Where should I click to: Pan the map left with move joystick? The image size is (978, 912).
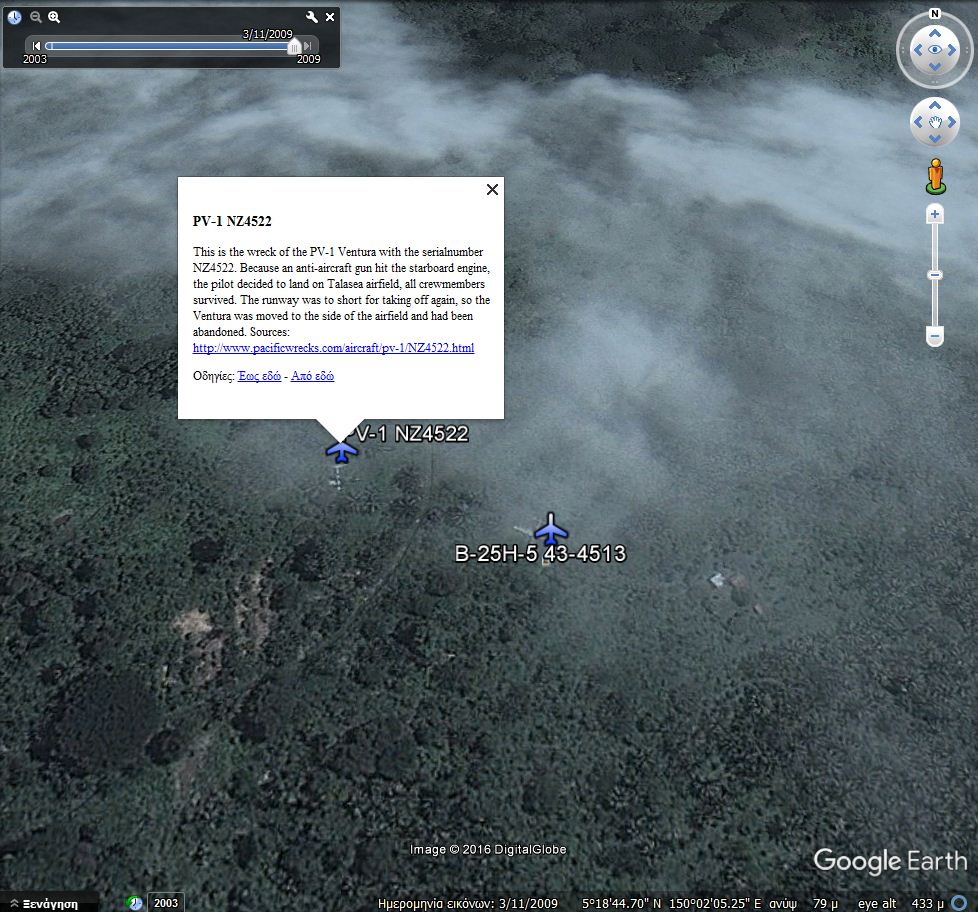point(917,122)
